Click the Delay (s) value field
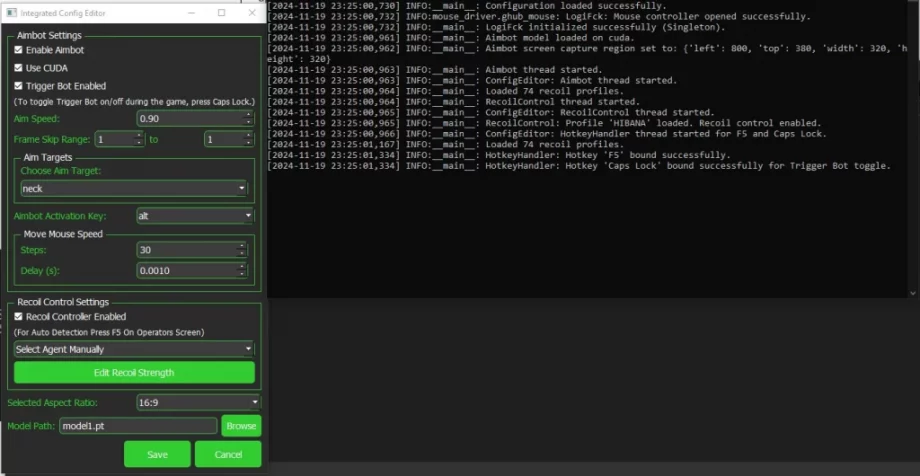920x476 pixels. [x=188, y=270]
